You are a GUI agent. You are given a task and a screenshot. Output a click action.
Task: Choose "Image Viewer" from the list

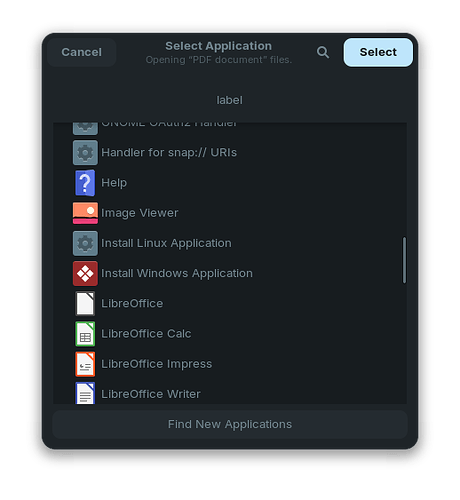(140, 213)
